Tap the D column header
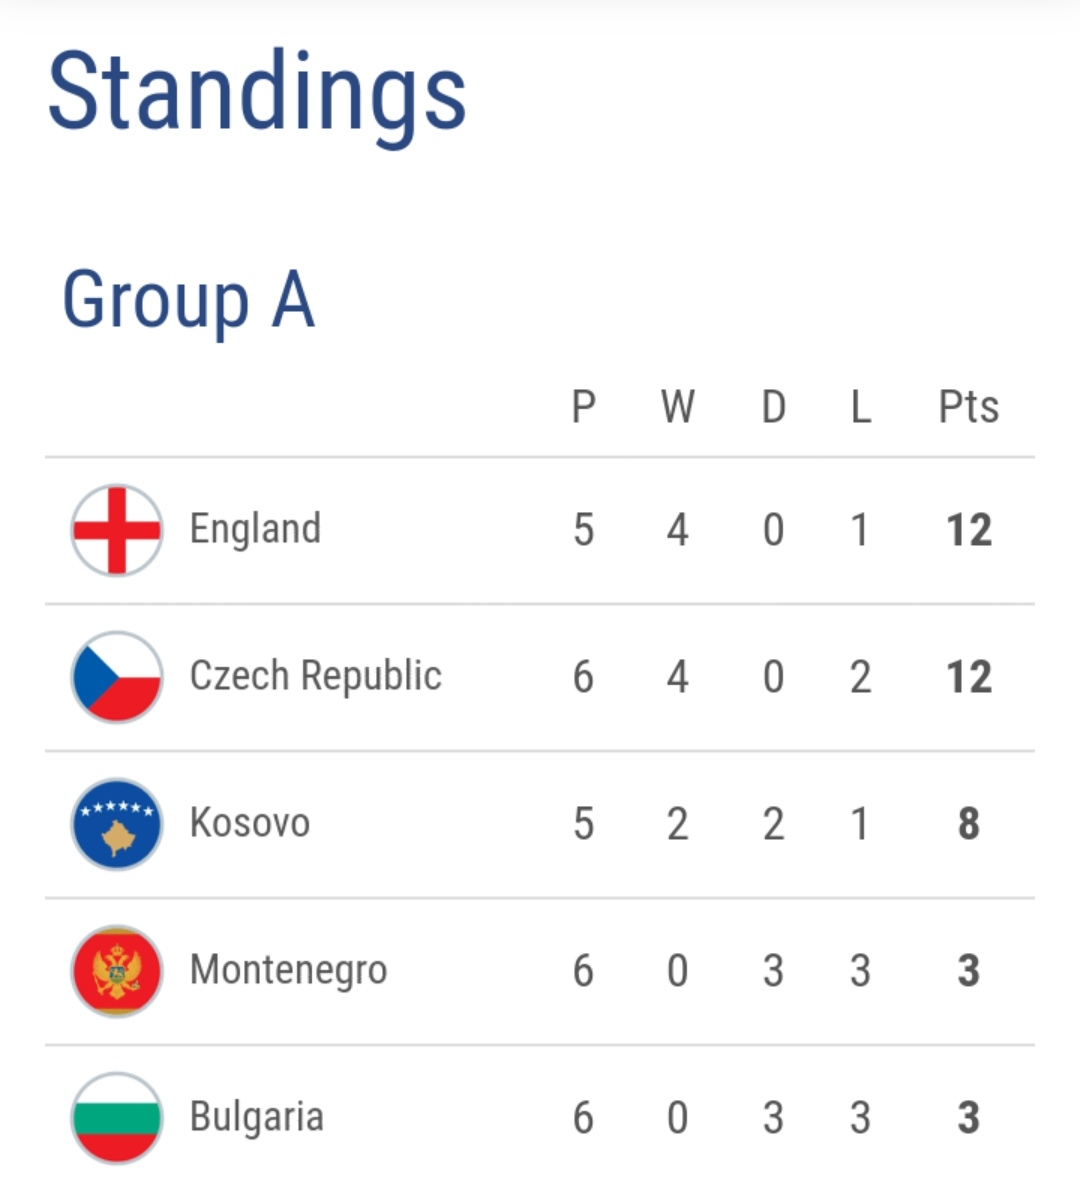 point(773,407)
